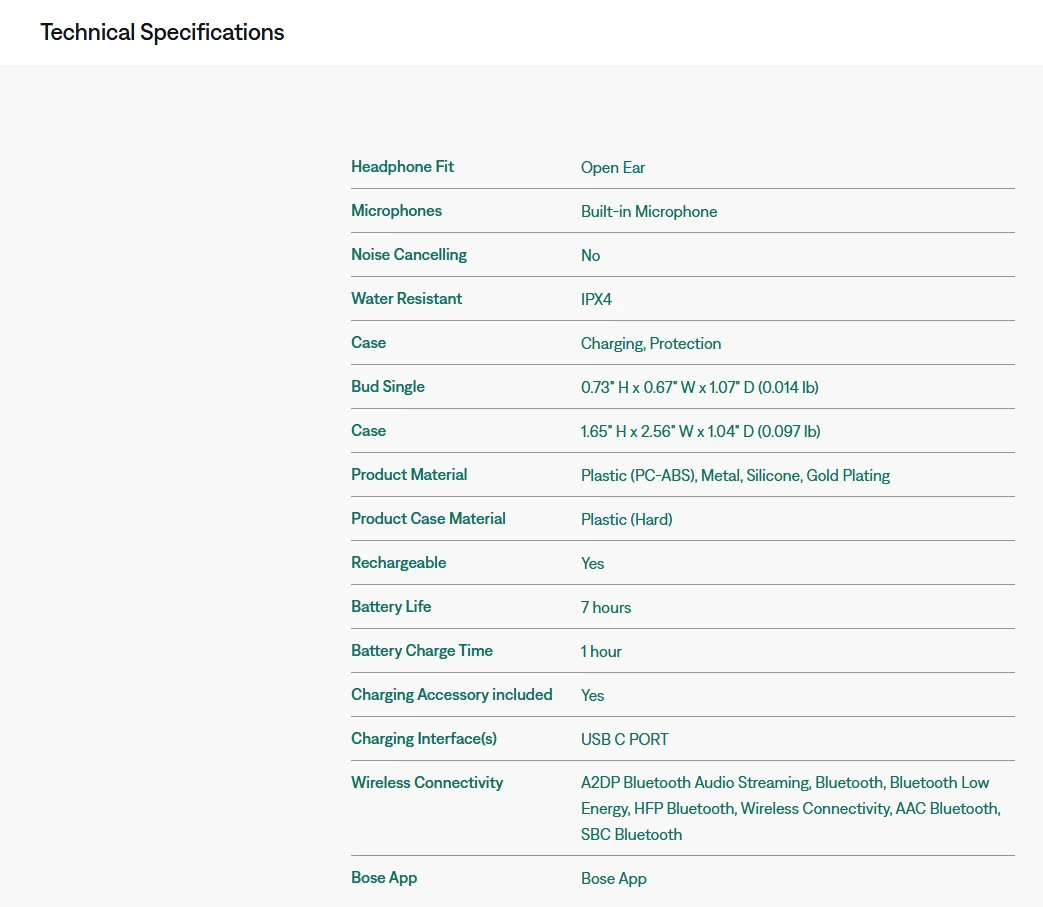The height and width of the screenshot is (907, 1043).
Task: Click the Charging, Protection value
Action: [651, 344]
